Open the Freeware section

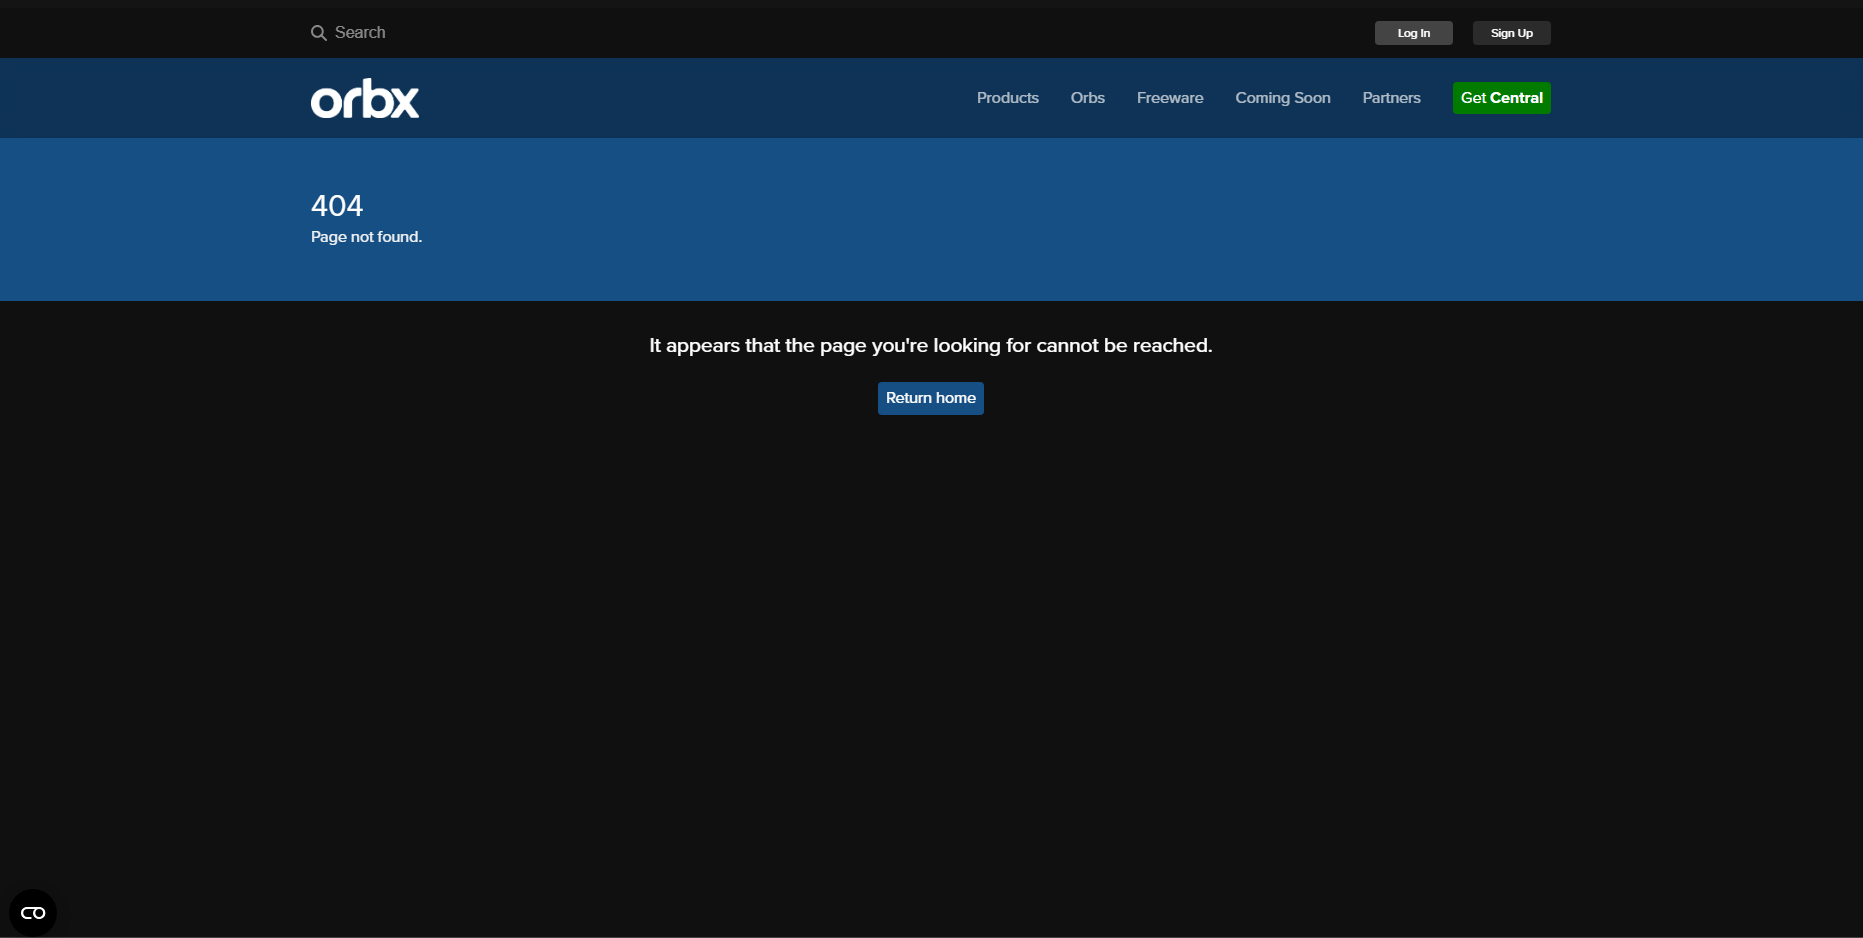[x=1170, y=98]
